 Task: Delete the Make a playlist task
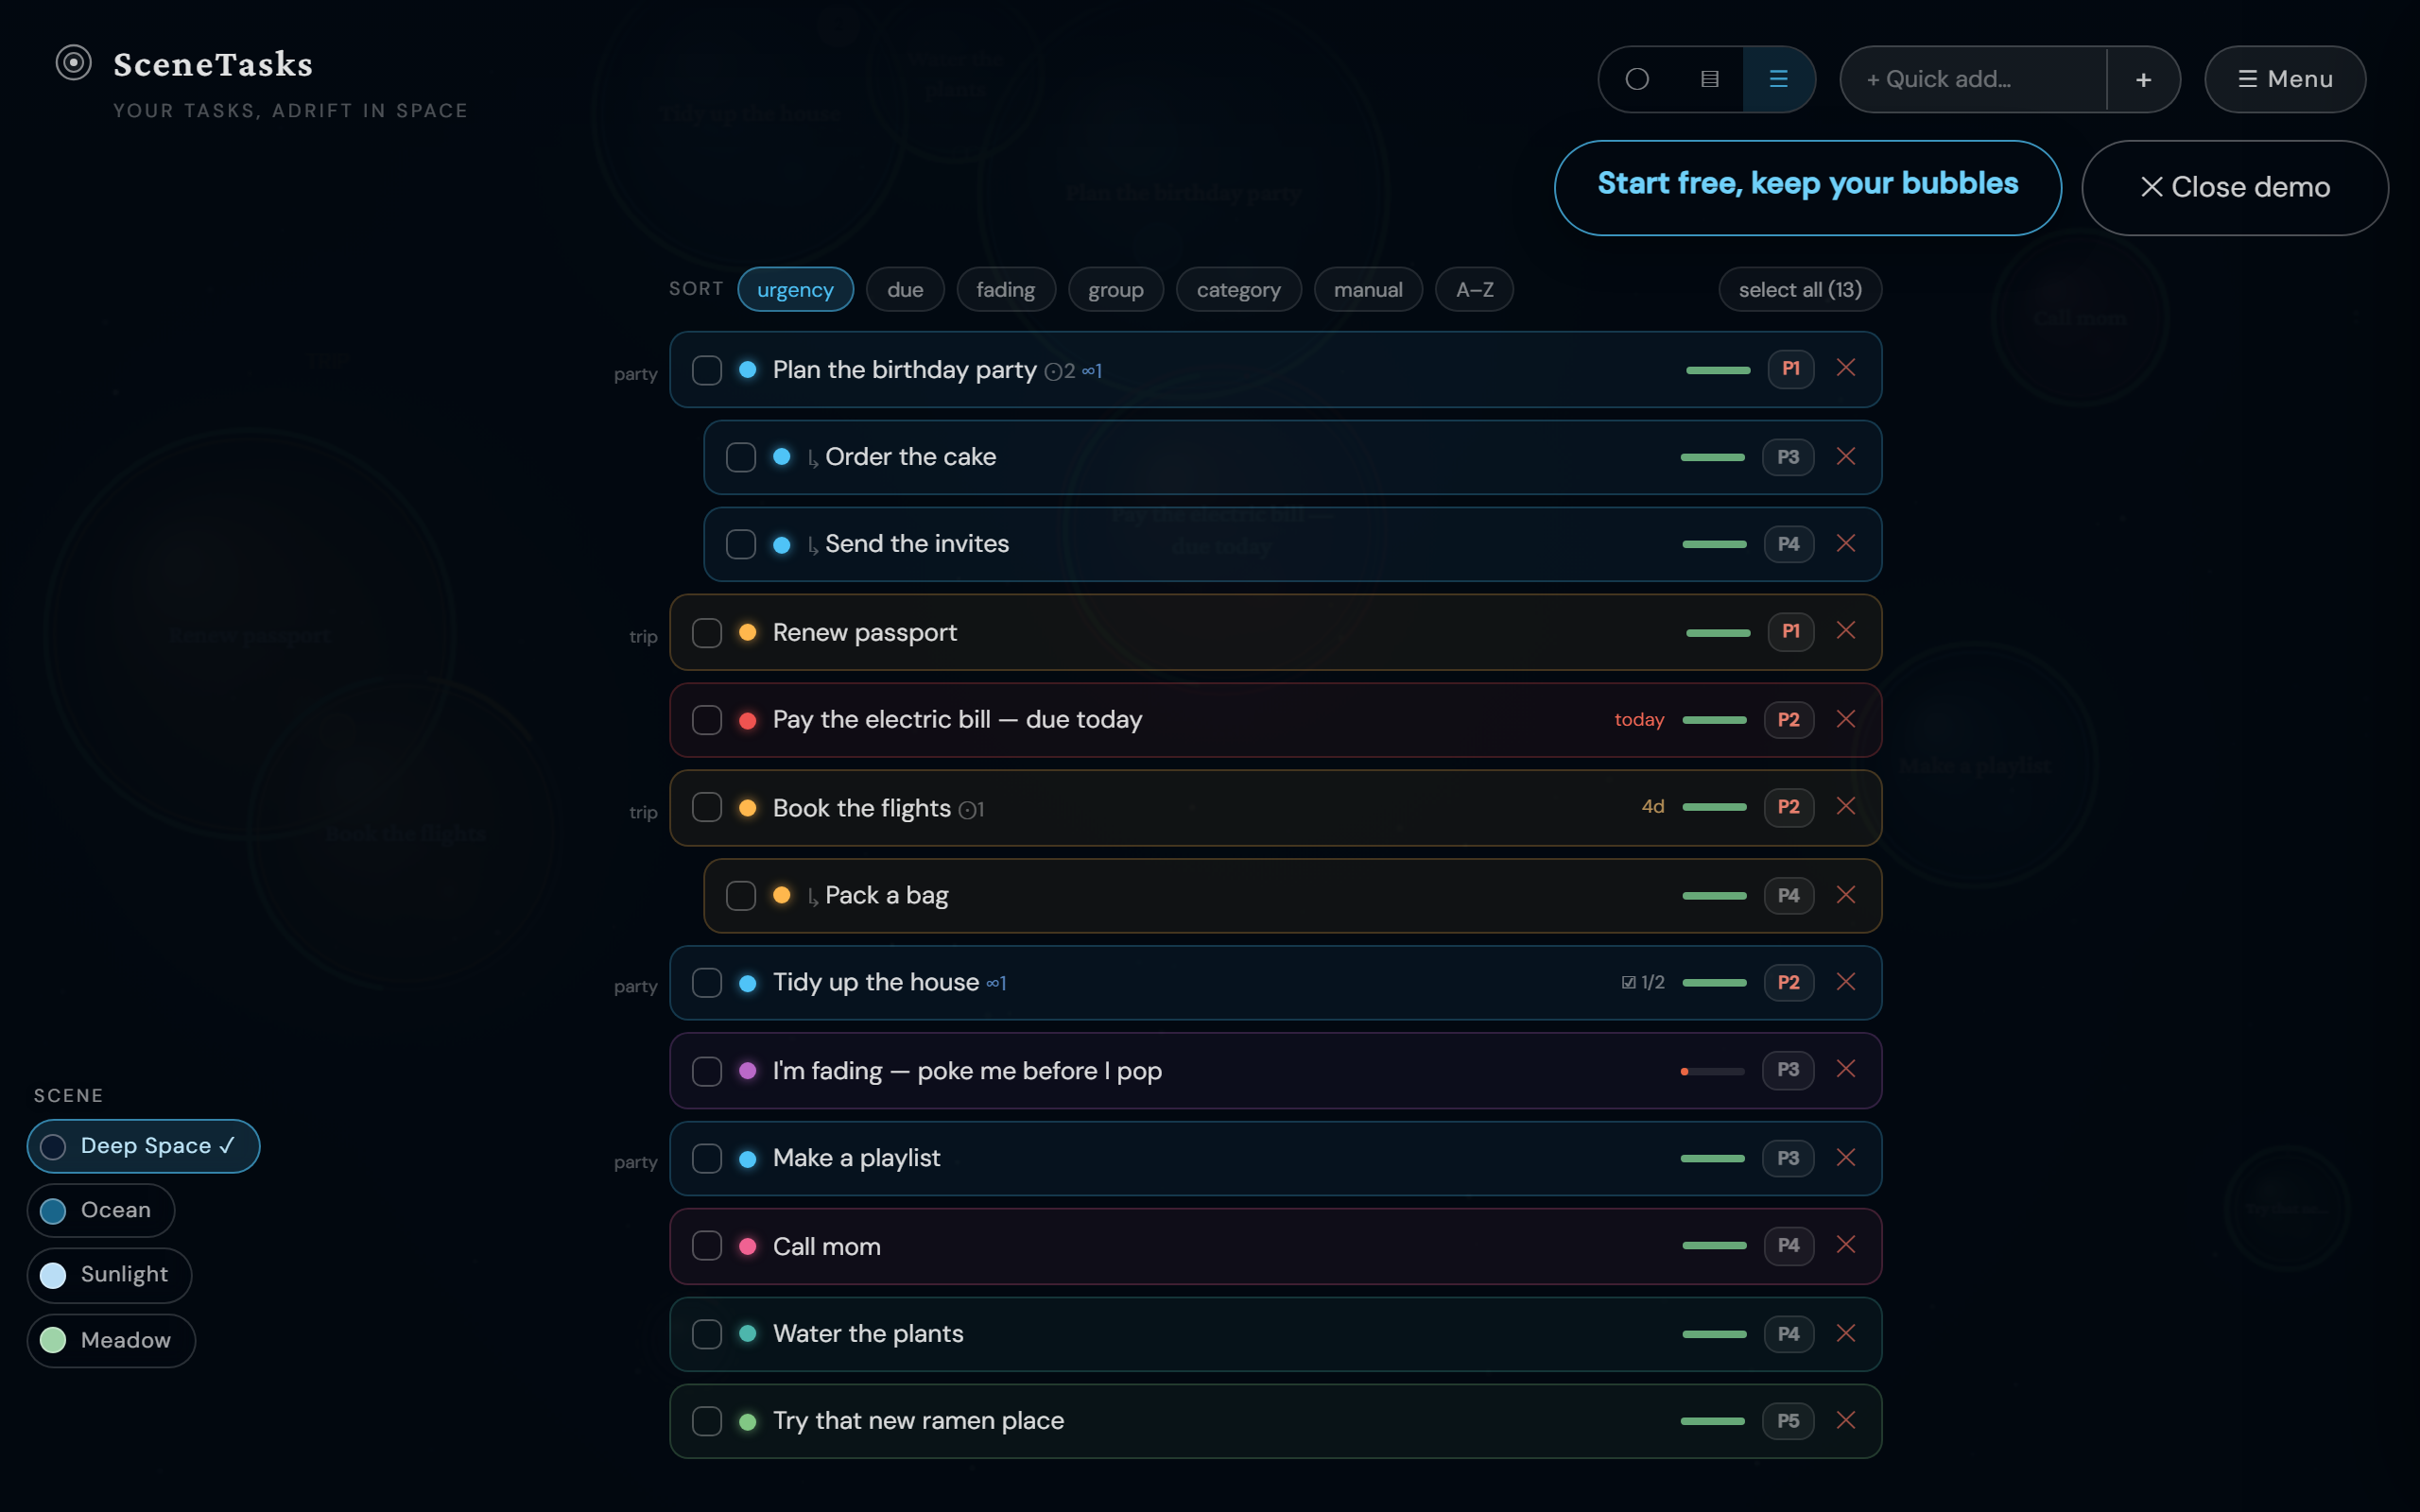click(x=1846, y=1158)
